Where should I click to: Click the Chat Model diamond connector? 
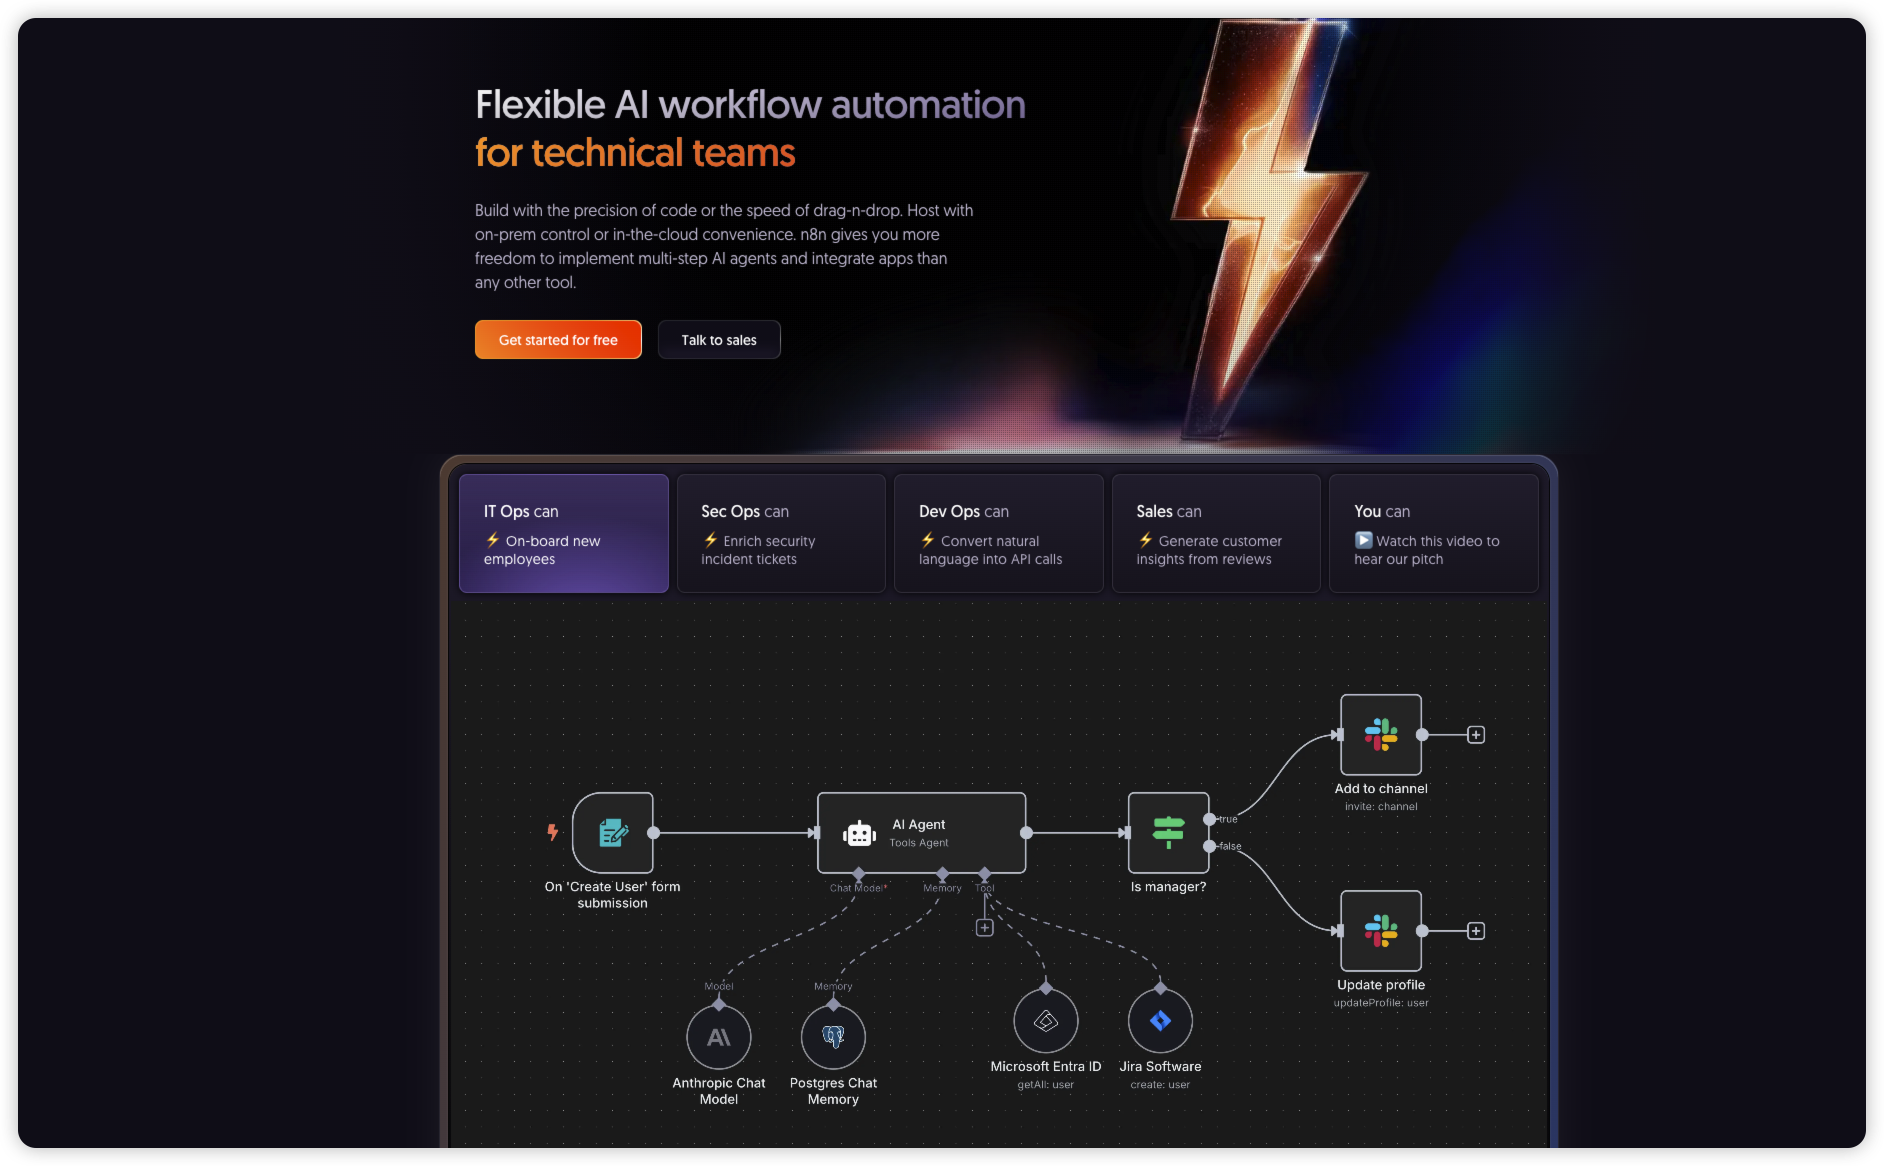click(858, 874)
